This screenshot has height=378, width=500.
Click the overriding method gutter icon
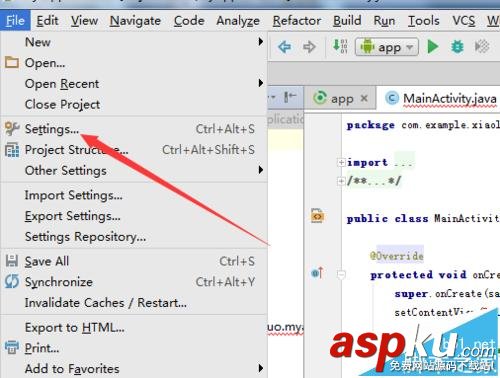click(x=317, y=273)
